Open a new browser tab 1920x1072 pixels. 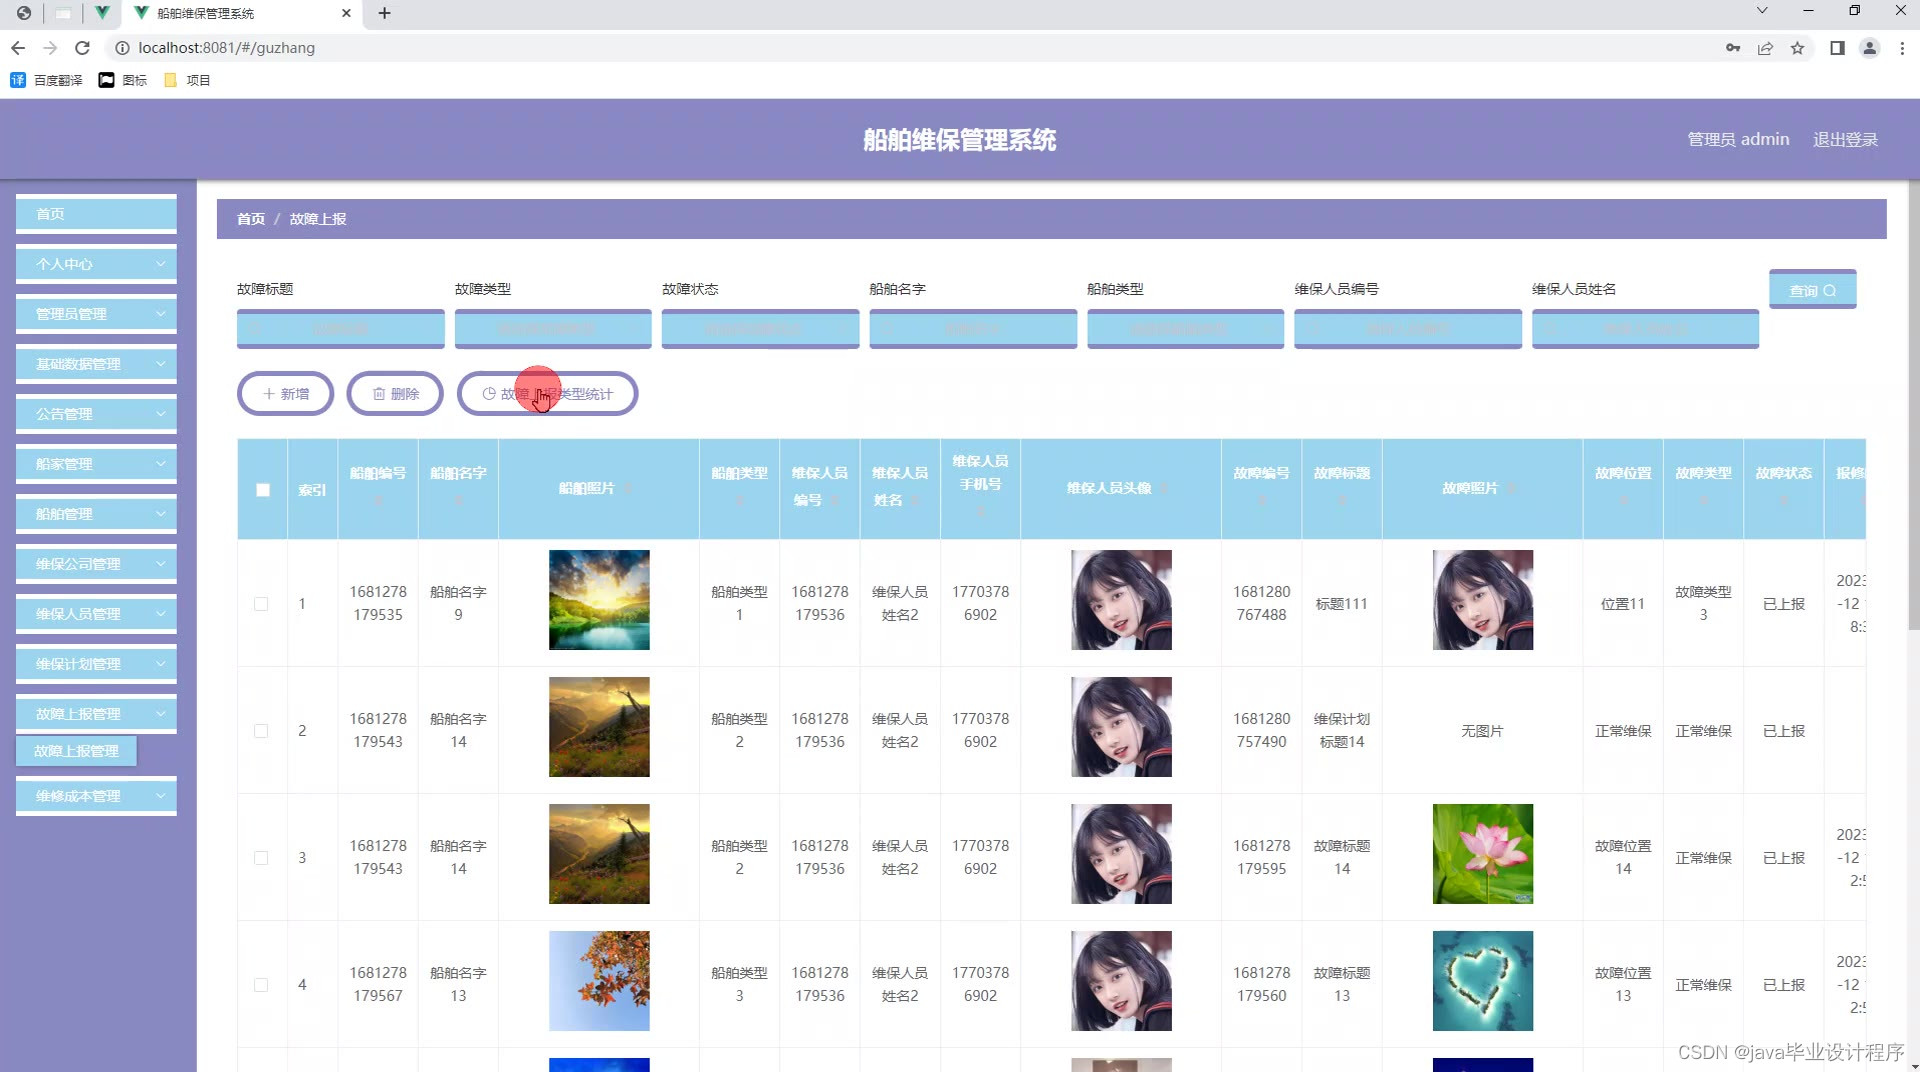tap(384, 13)
